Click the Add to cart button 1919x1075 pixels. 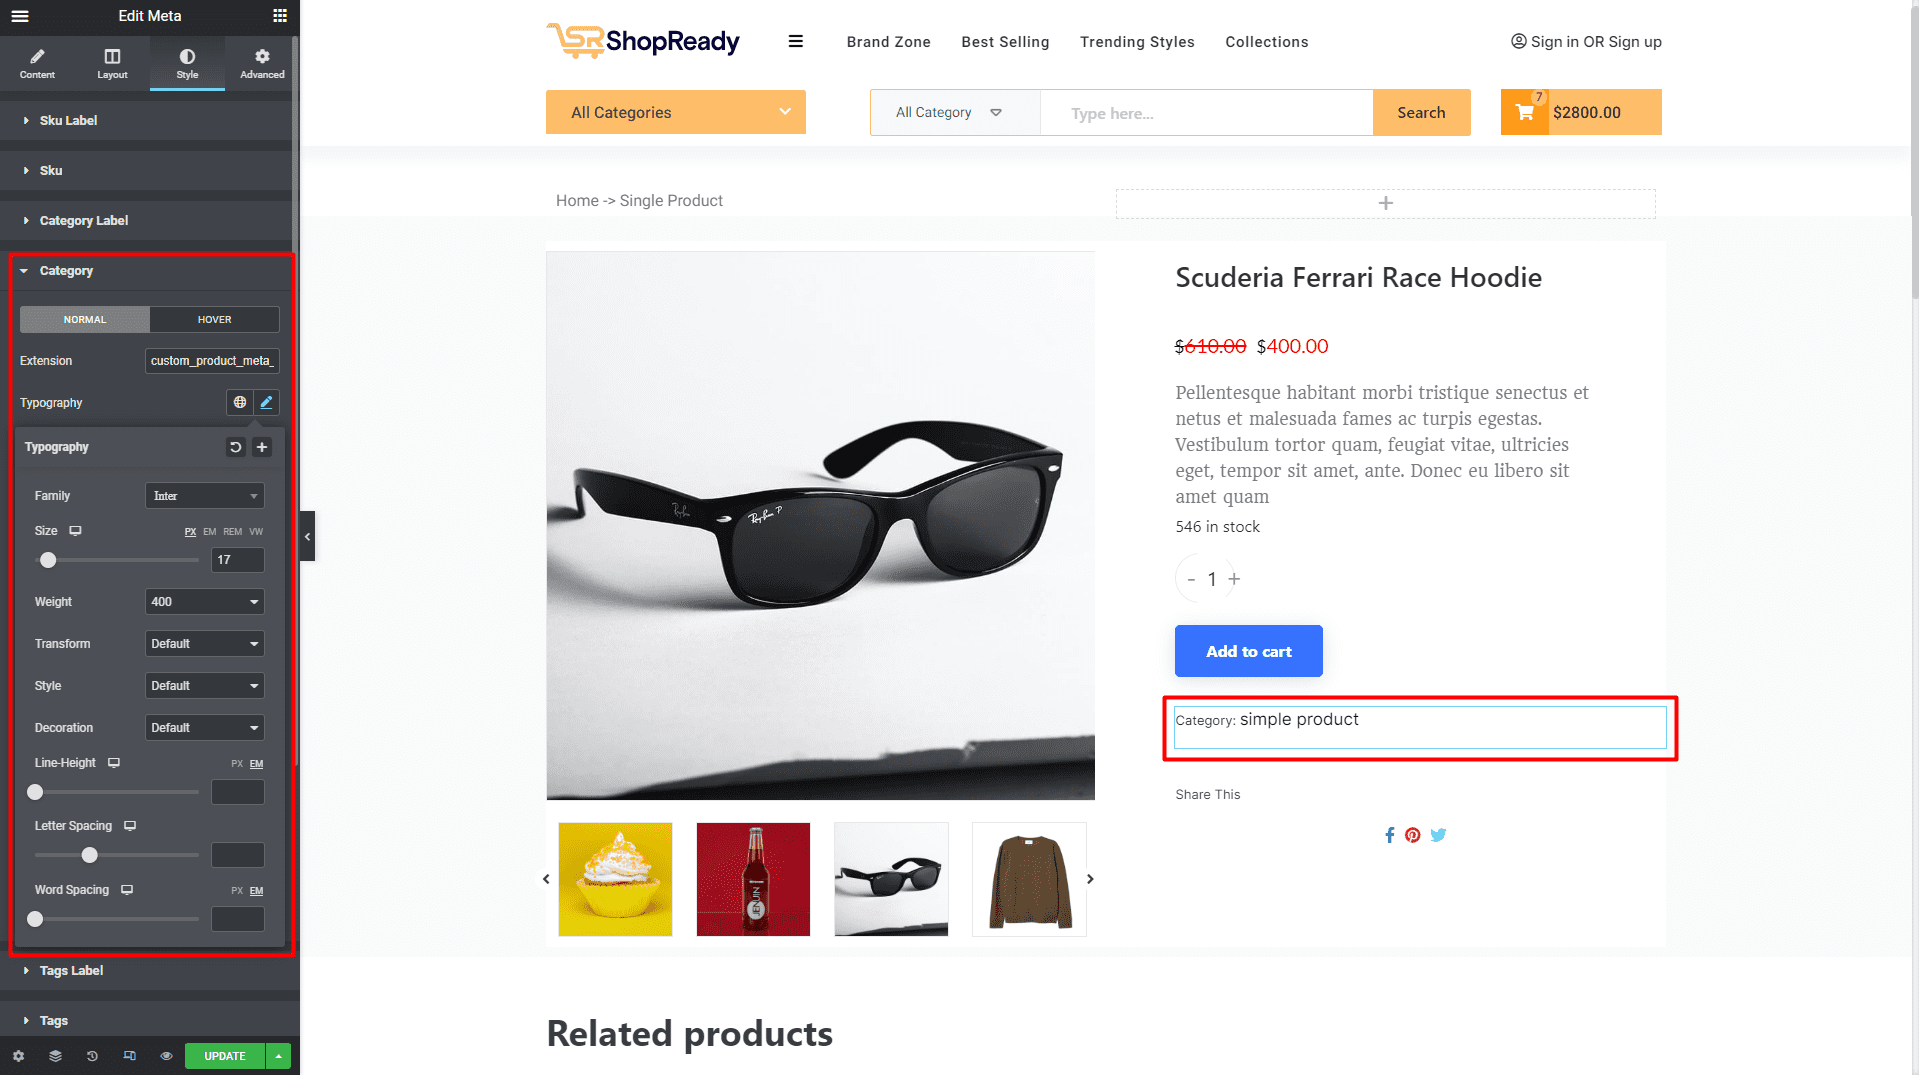1248,651
